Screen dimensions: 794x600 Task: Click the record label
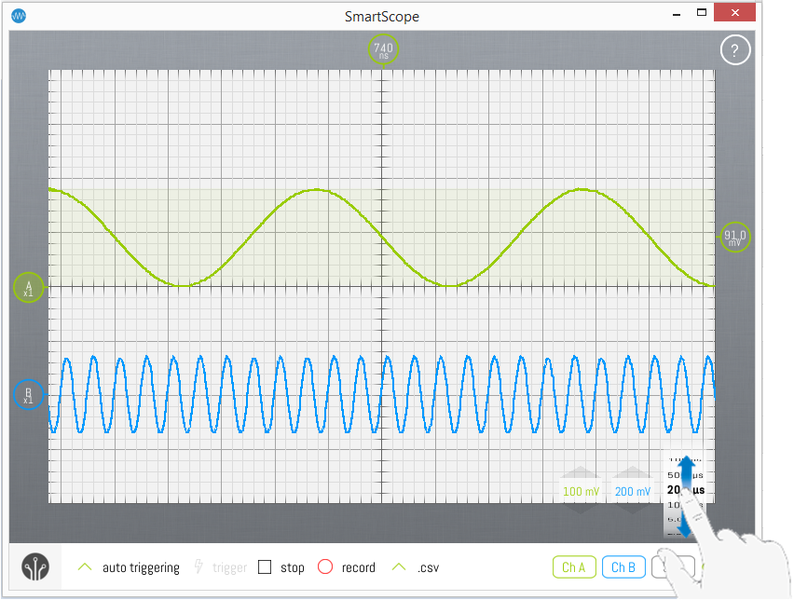[358, 567]
